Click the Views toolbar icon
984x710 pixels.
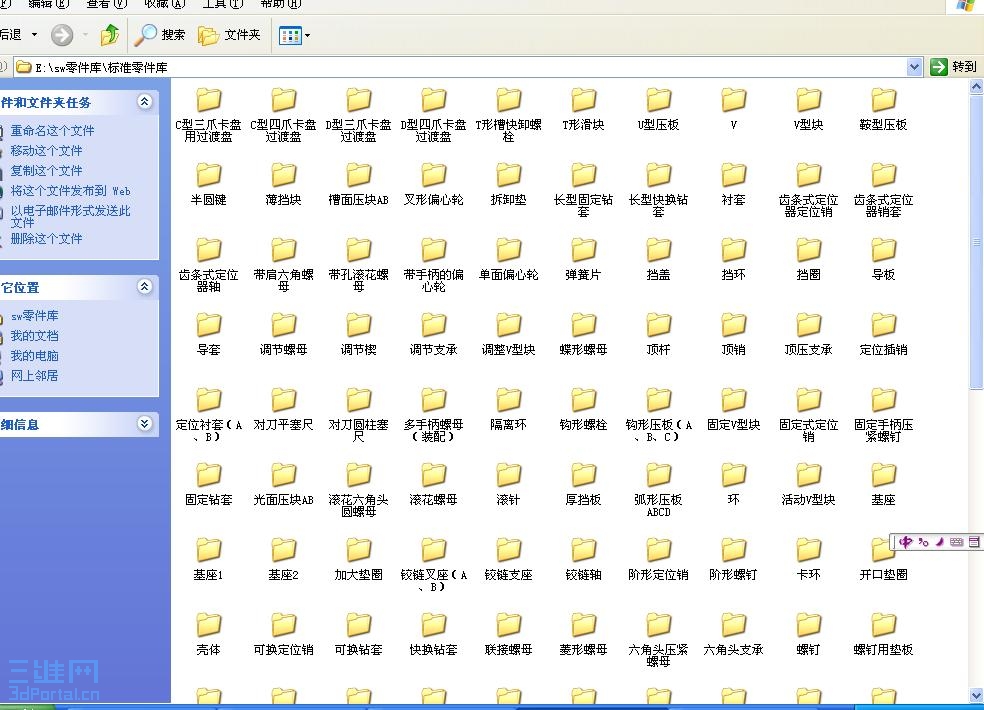click(x=291, y=35)
